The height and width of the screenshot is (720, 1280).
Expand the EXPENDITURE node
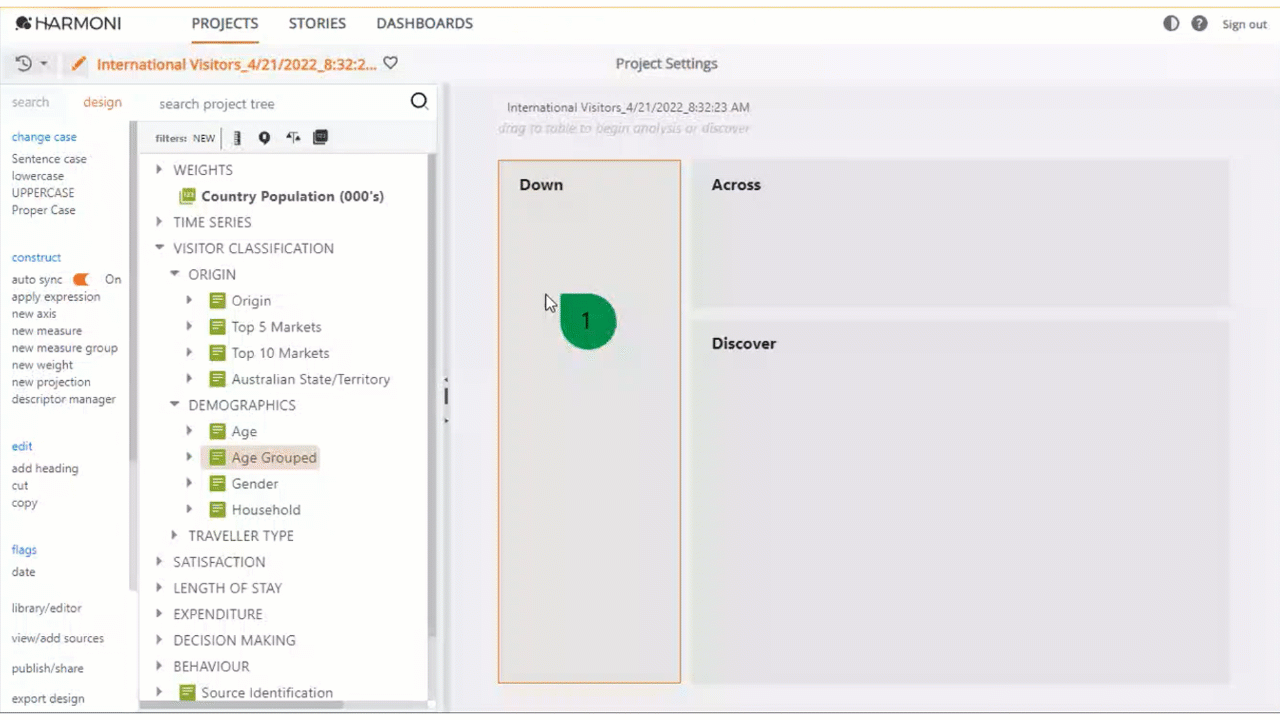159,614
